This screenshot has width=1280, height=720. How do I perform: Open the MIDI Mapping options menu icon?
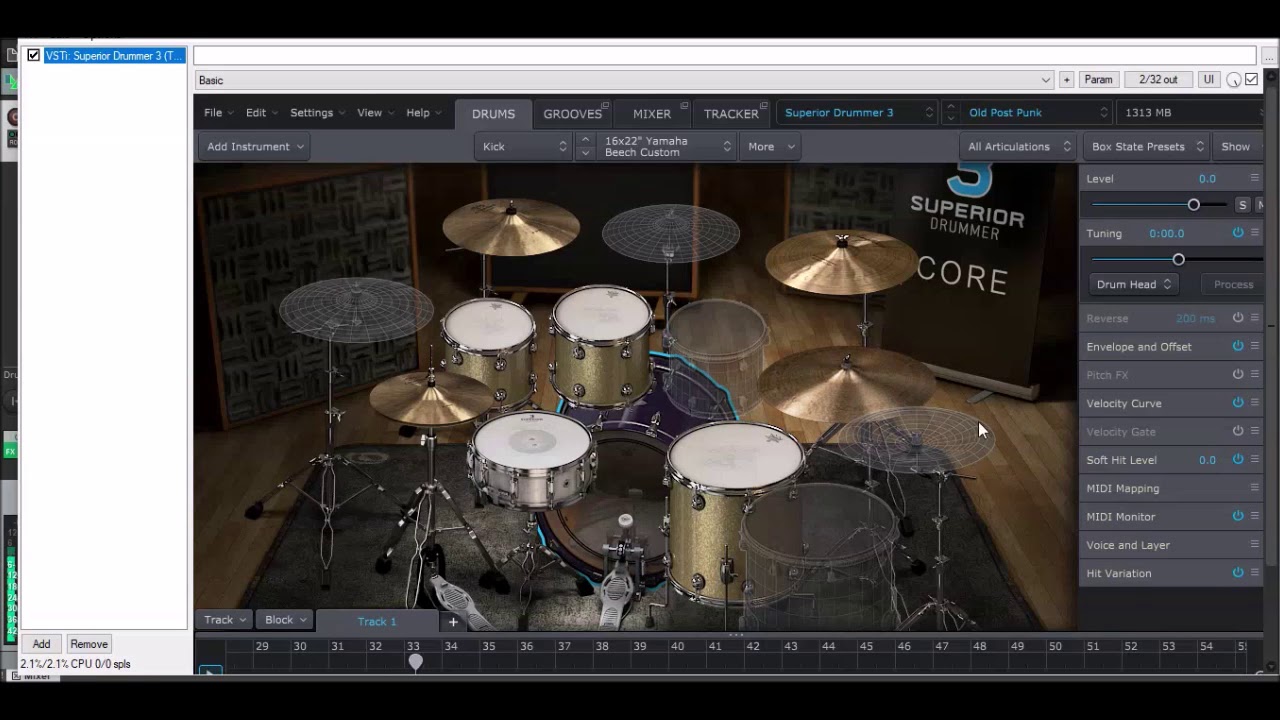(1255, 488)
